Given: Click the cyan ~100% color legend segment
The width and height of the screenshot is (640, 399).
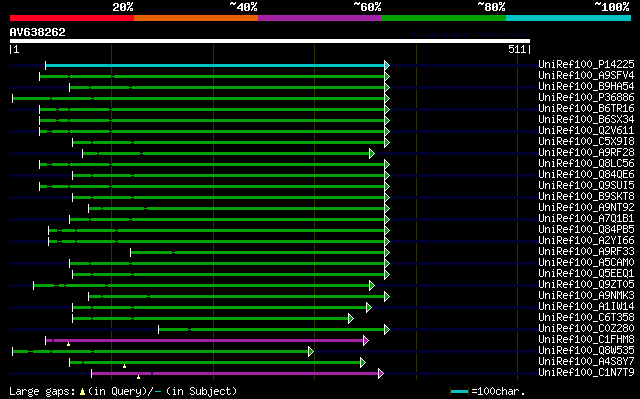Looking at the screenshot, I should (569, 18).
